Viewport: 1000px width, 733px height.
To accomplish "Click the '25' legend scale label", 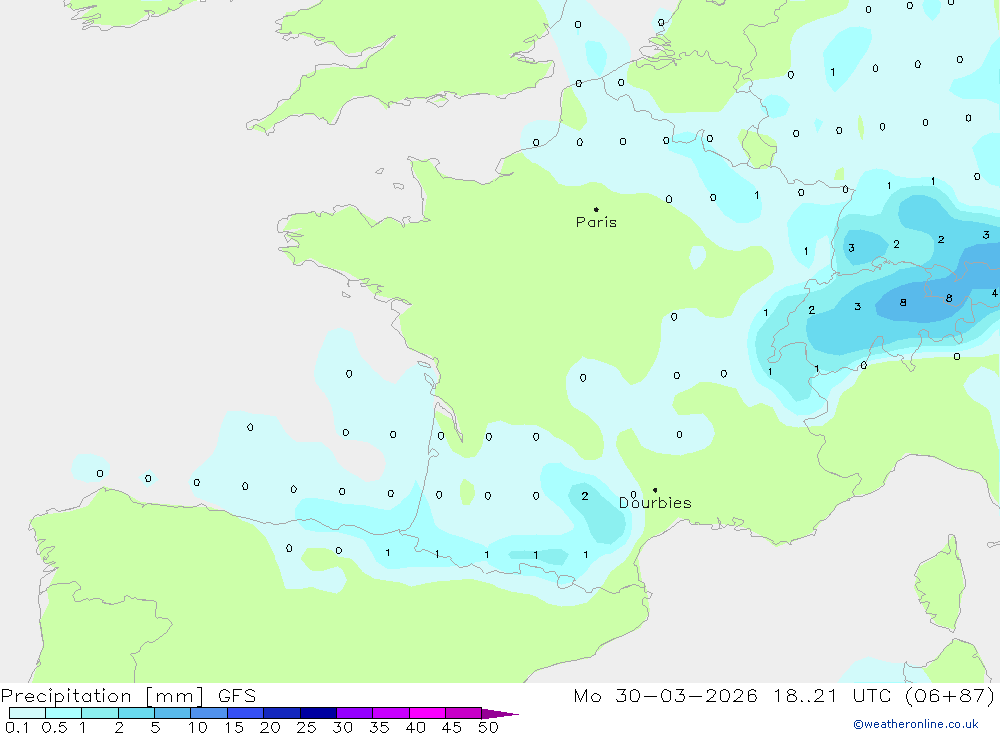I will (x=307, y=727).
